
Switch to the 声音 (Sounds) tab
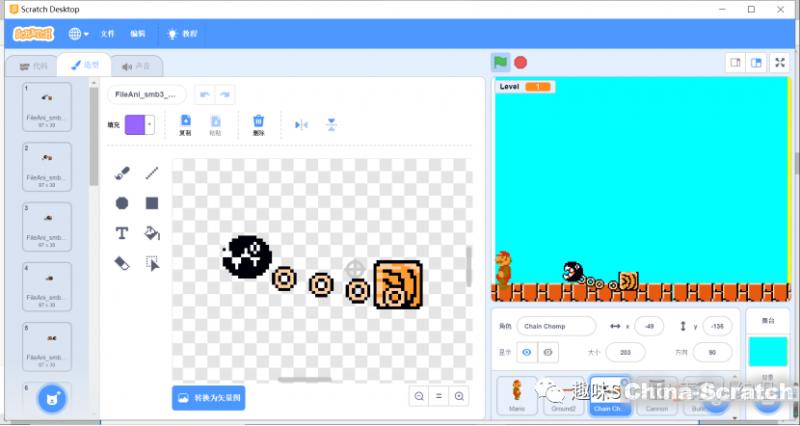(x=136, y=66)
